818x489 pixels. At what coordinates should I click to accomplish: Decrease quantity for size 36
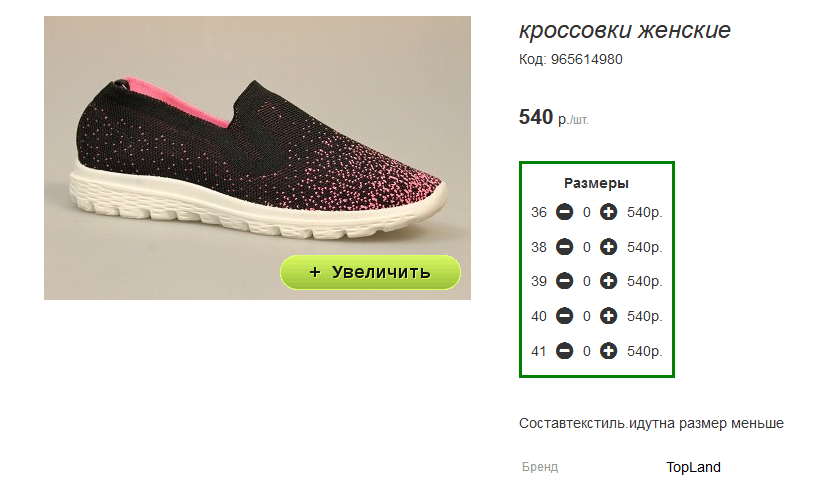pyautogui.click(x=564, y=212)
